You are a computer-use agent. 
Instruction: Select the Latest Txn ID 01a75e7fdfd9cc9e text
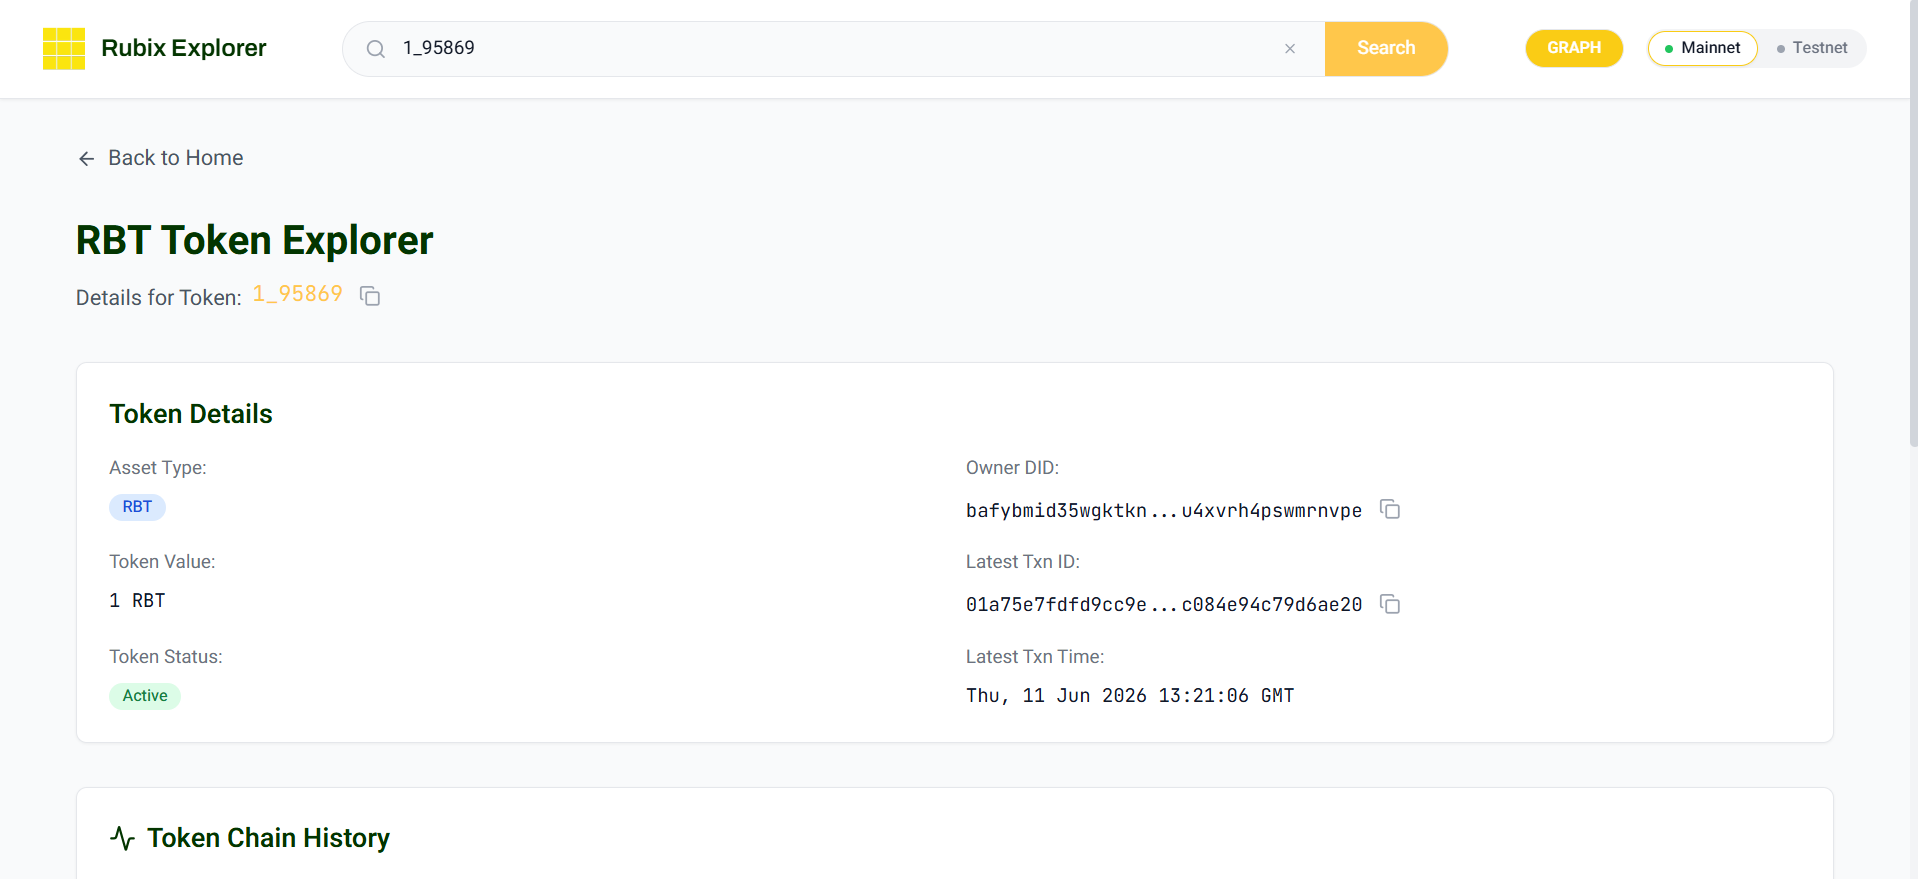(x=1164, y=605)
